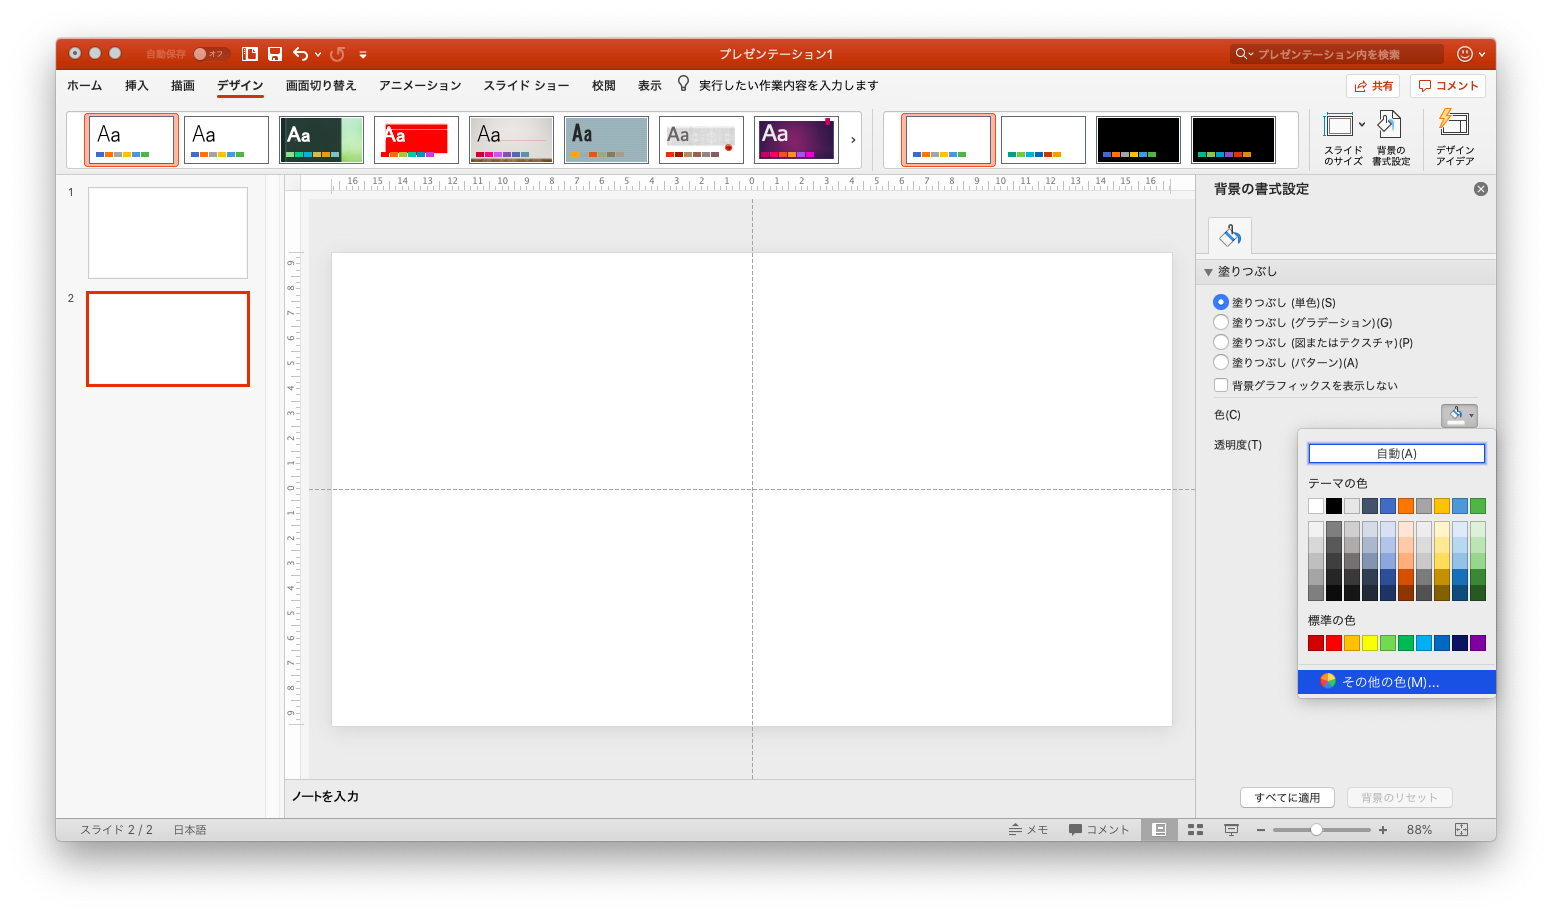The image size is (1552, 915).
Task: Click すべてに適用 button
Action: click(1287, 797)
